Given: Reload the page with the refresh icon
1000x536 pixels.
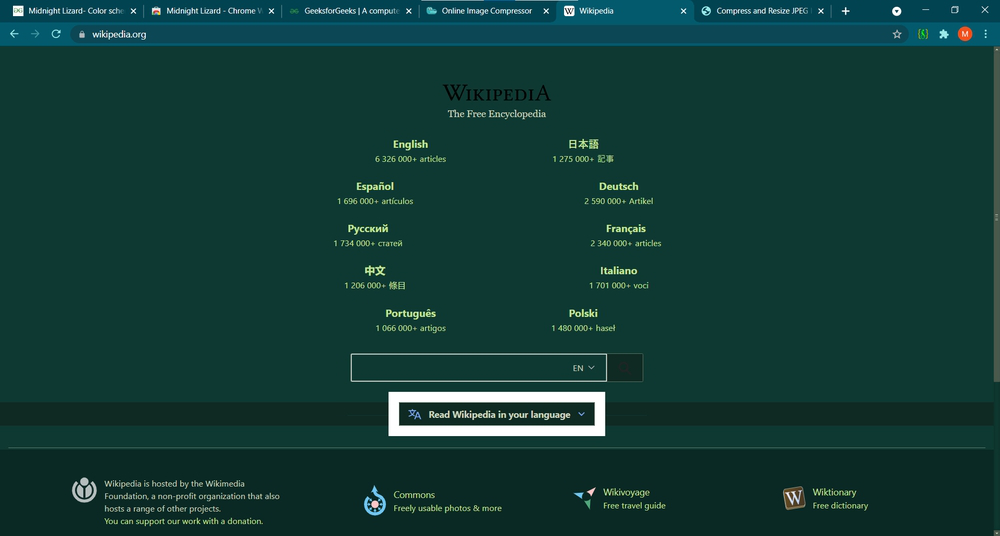Looking at the screenshot, I should tap(56, 34).
